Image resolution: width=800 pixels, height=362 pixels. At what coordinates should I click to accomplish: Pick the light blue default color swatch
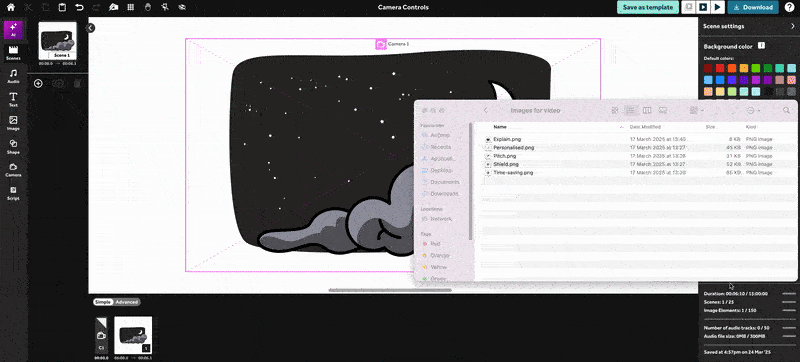708,80
